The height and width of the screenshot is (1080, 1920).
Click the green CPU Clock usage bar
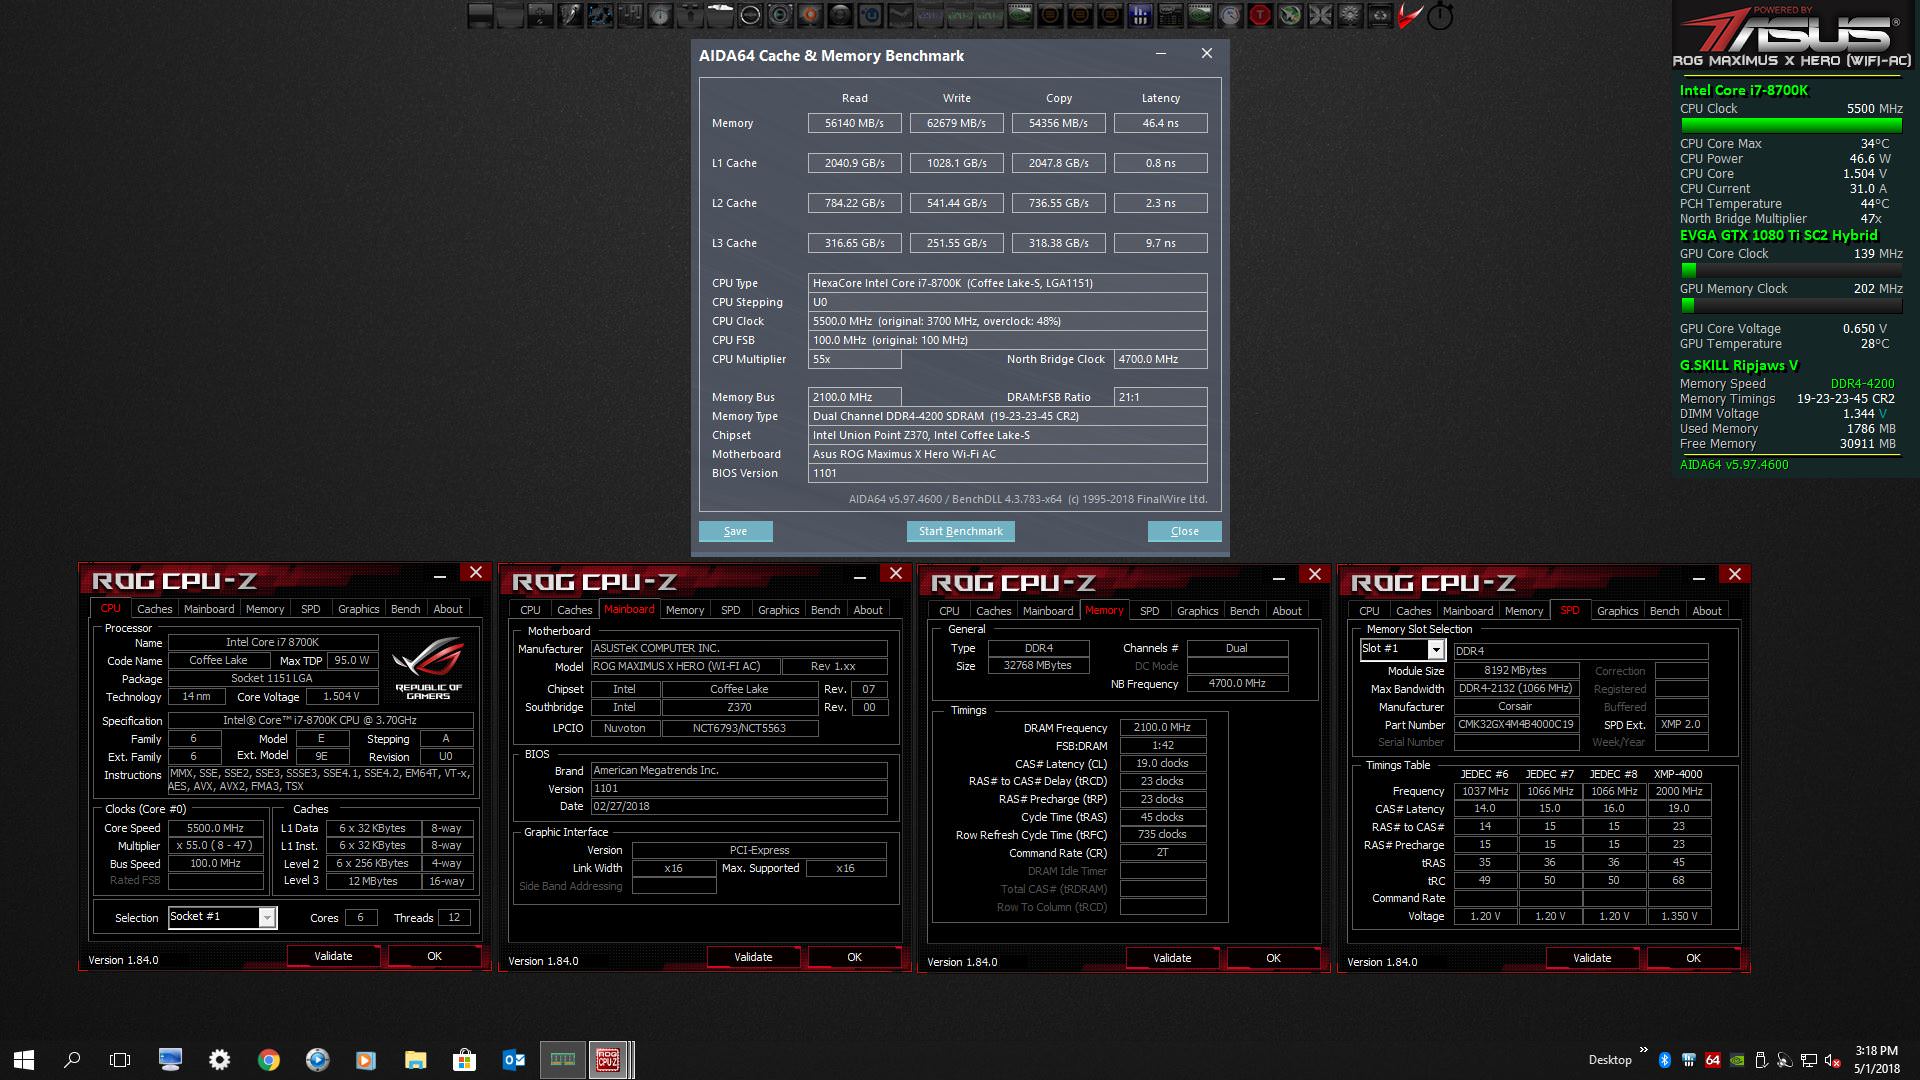tap(1790, 126)
